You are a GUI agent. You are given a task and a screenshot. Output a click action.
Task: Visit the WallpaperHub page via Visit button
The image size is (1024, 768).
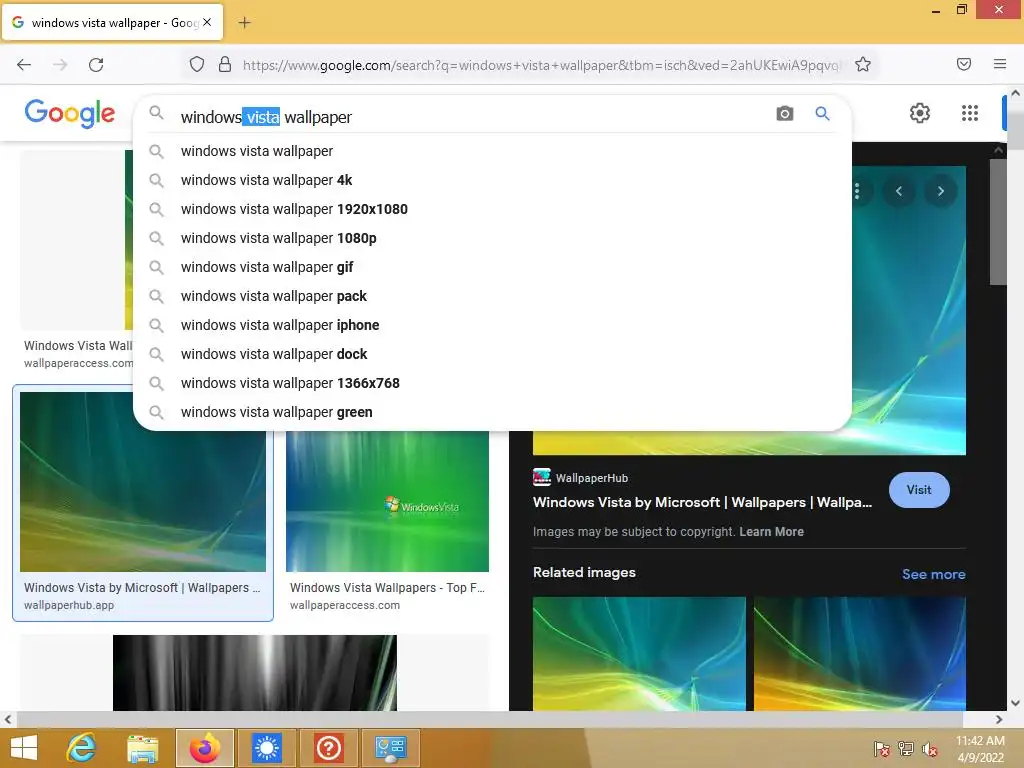[919, 490]
